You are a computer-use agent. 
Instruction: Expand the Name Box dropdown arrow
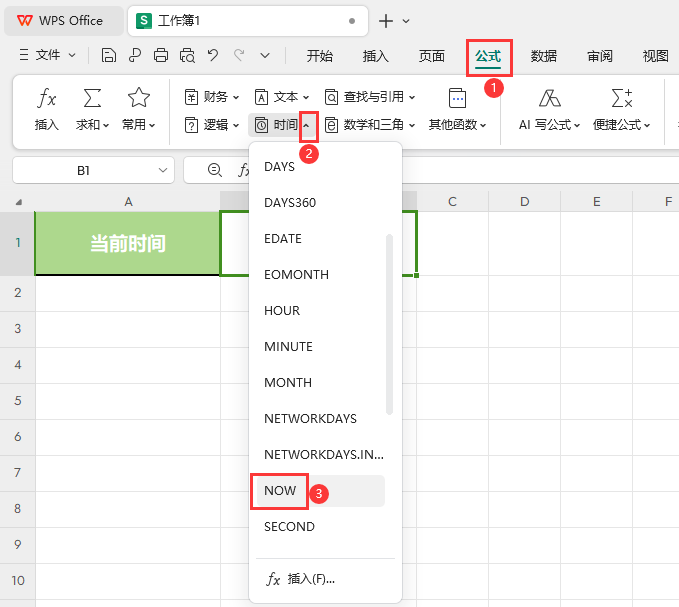163,171
